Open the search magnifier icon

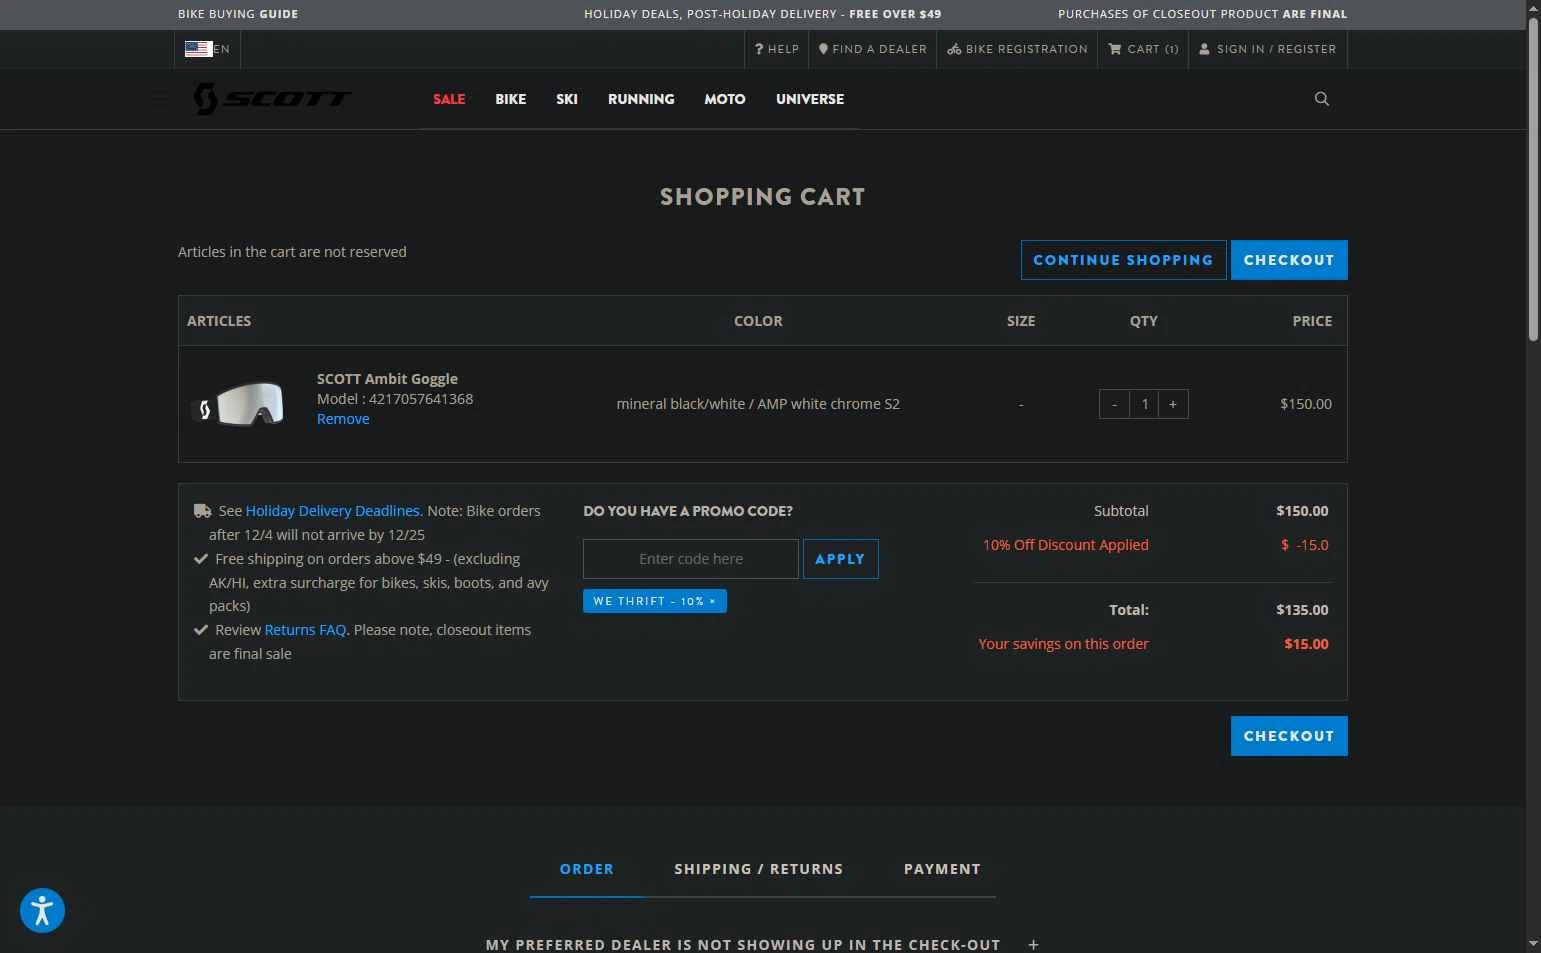coord(1321,99)
